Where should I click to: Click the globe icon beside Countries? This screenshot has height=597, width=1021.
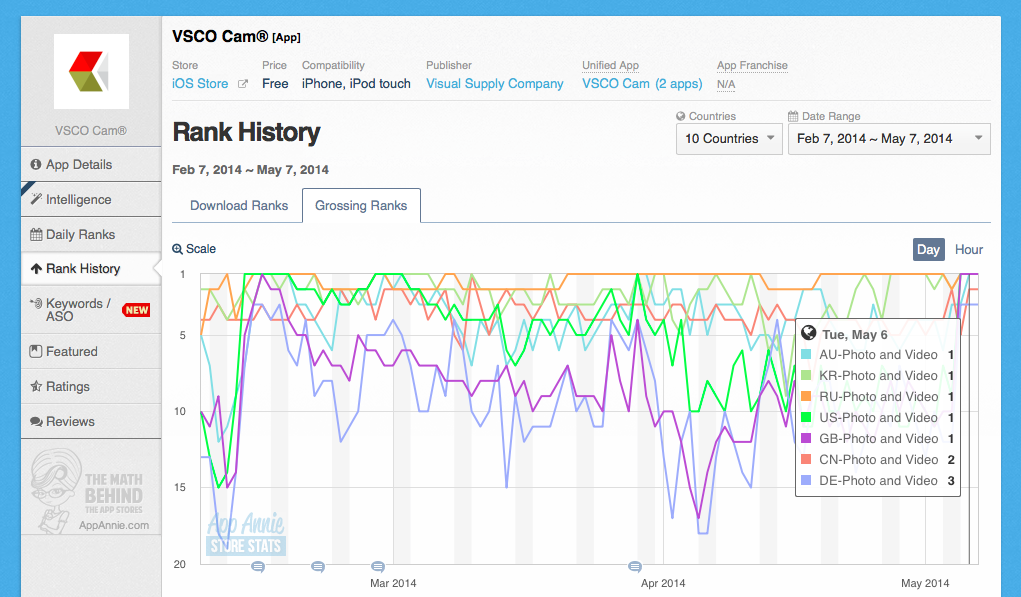[x=681, y=116]
